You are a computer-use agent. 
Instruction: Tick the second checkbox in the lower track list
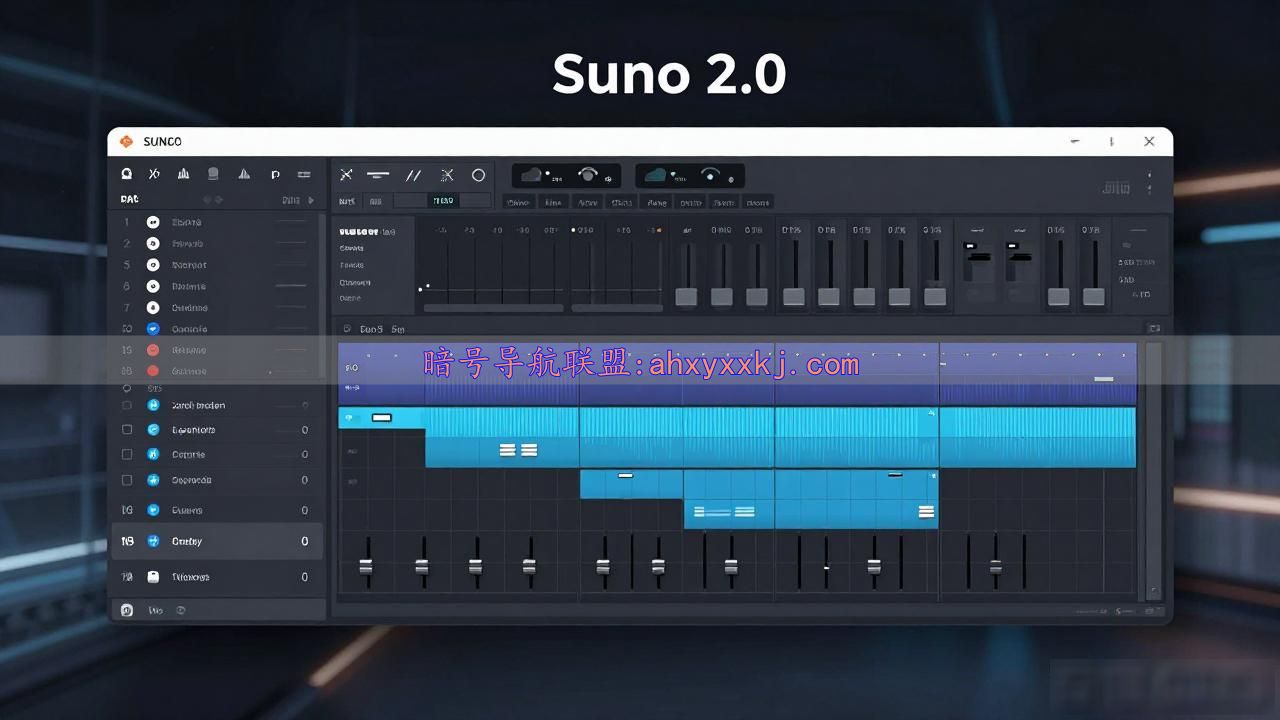tap(127, 430)
